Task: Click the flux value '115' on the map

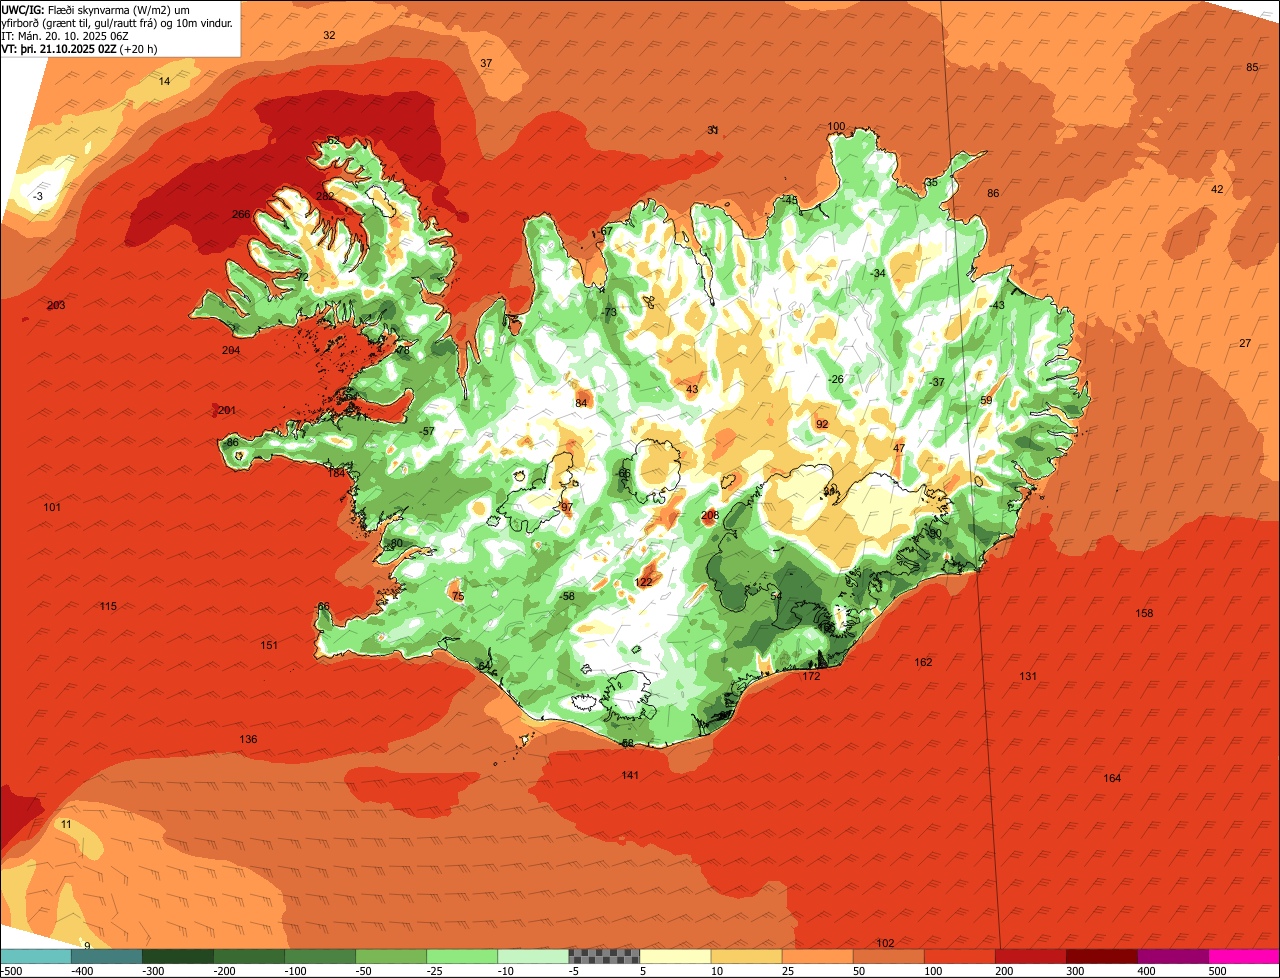Action: 108,606
